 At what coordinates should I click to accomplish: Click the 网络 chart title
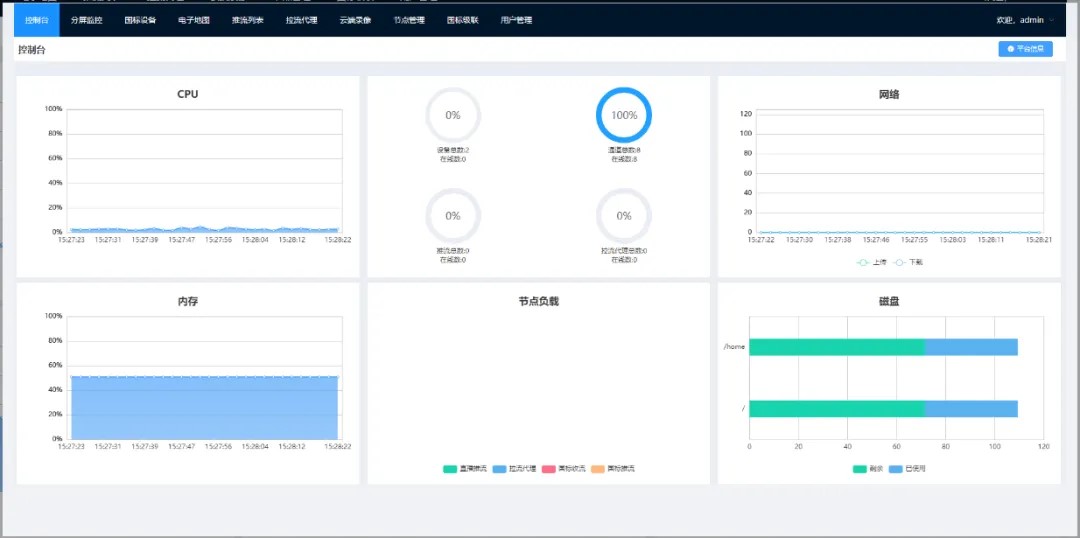pos(889,95)
